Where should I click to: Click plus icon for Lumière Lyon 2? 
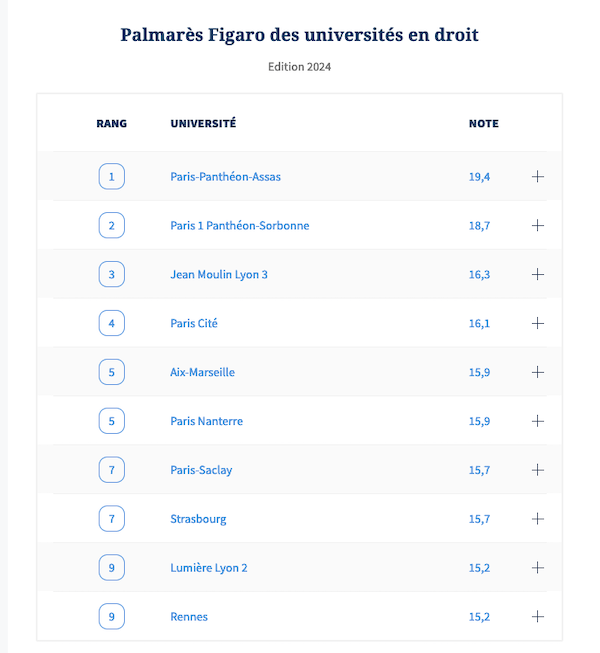538,568
